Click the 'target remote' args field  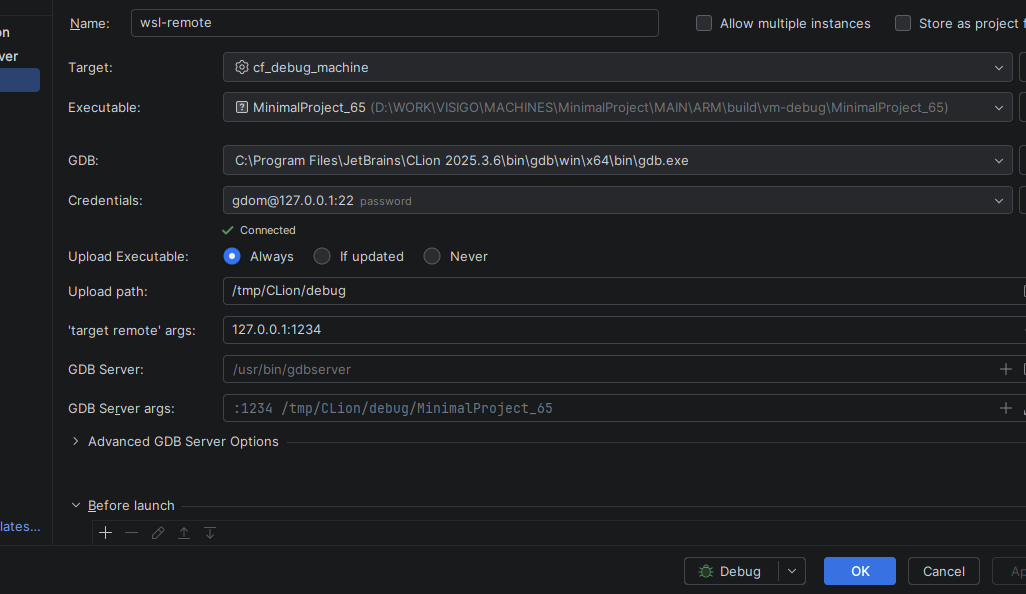(x=624, y=330)
